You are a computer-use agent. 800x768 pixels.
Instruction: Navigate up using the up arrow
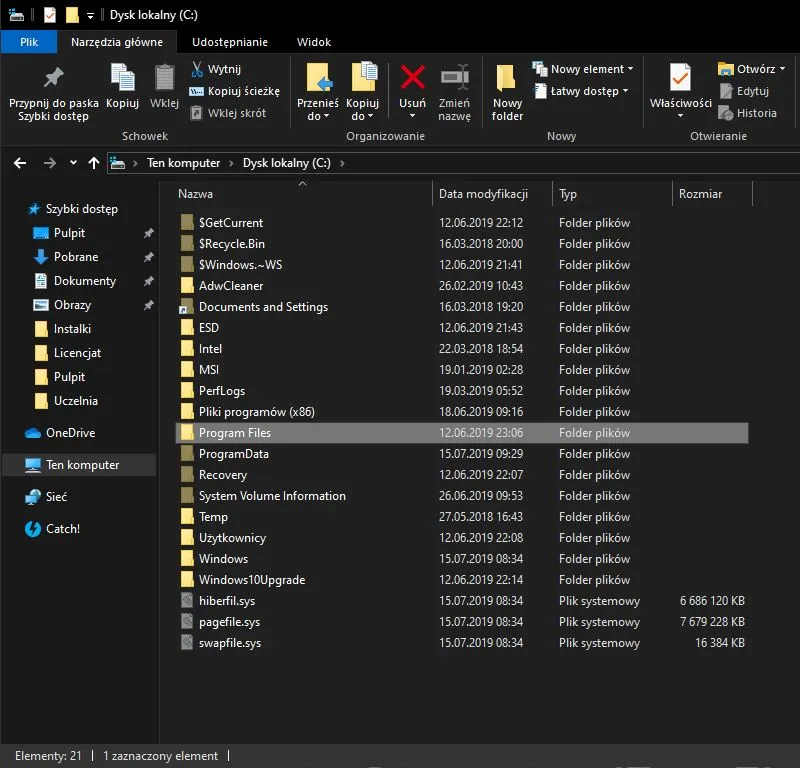click(x=95, y=162)
